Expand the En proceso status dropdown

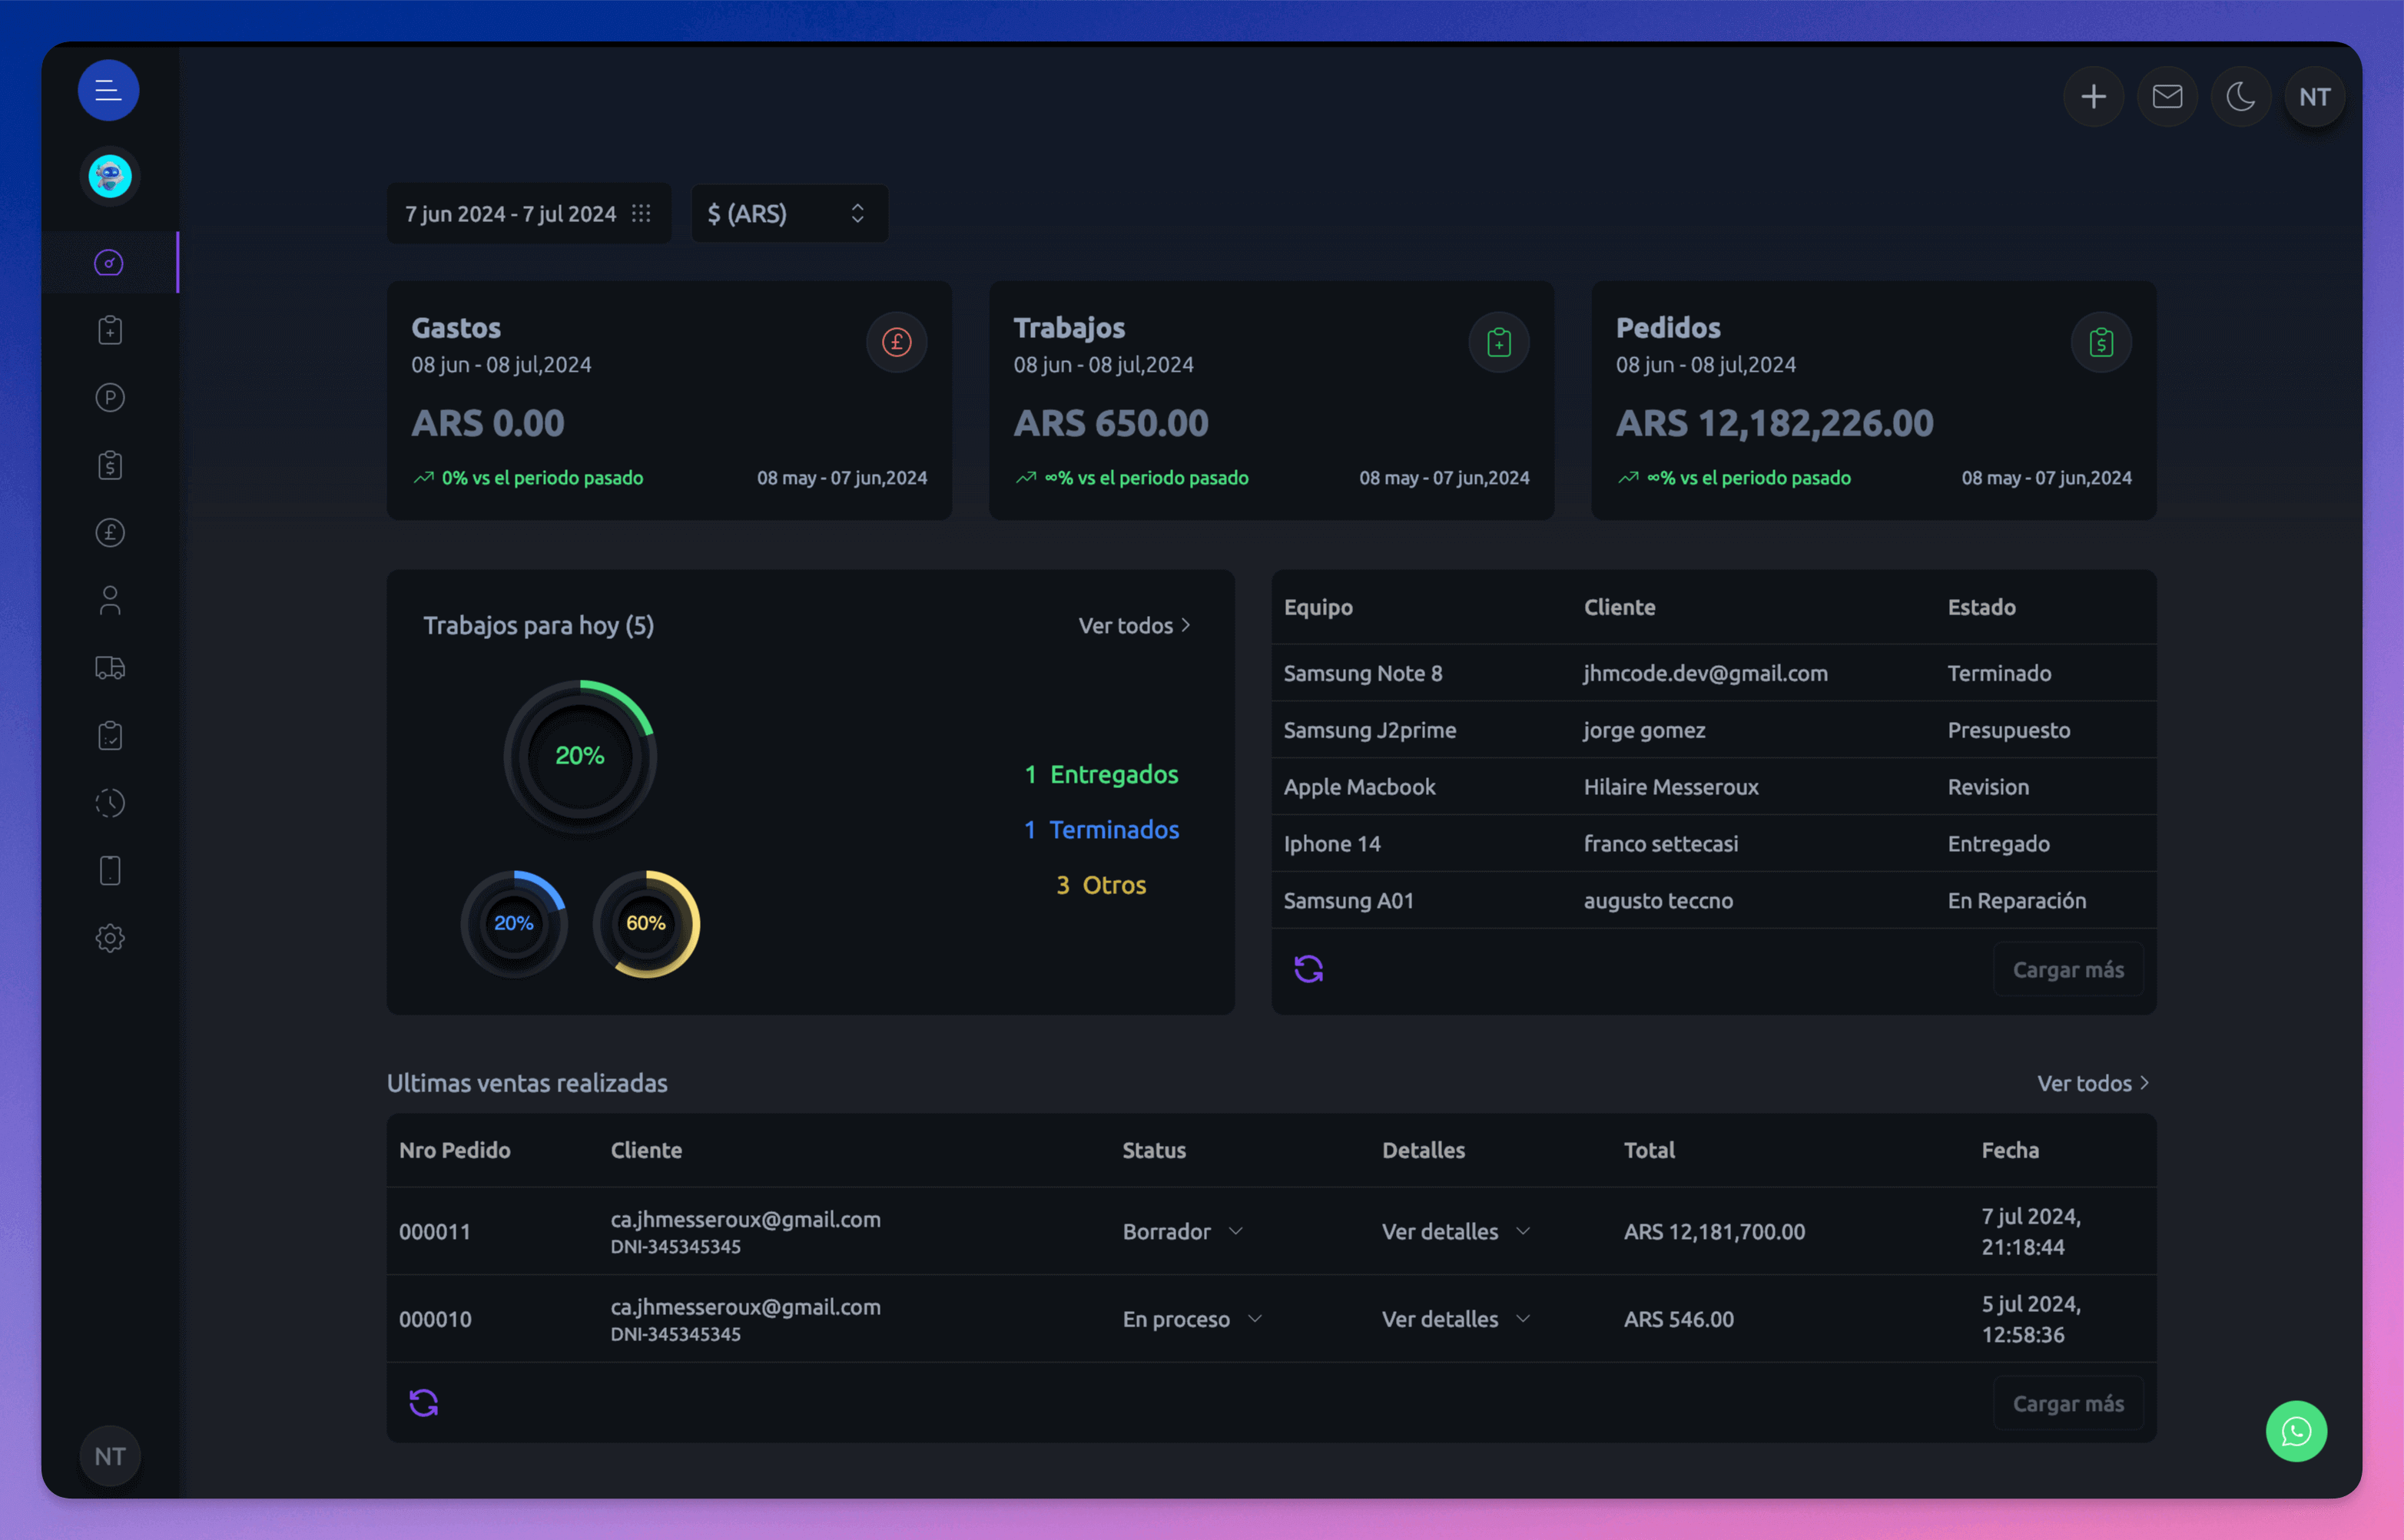1193,1319
